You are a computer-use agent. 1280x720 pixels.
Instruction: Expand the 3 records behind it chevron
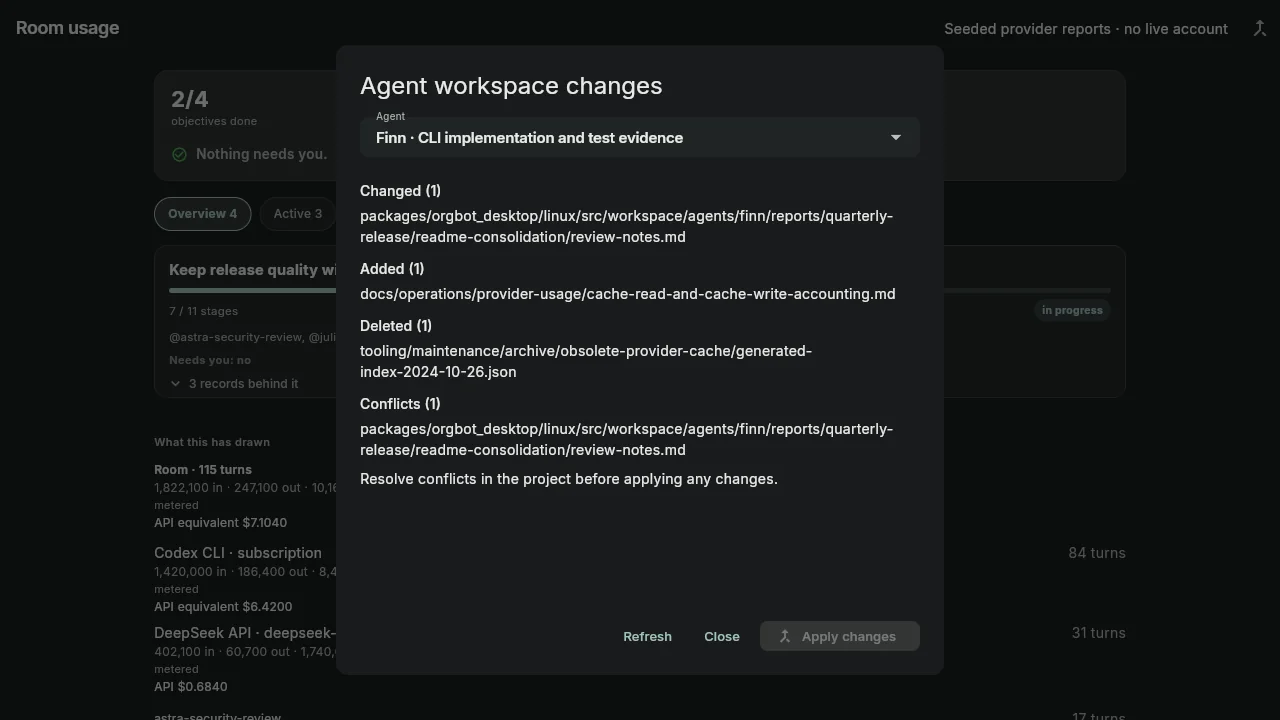pyautogui.click(x=176, y=384)
